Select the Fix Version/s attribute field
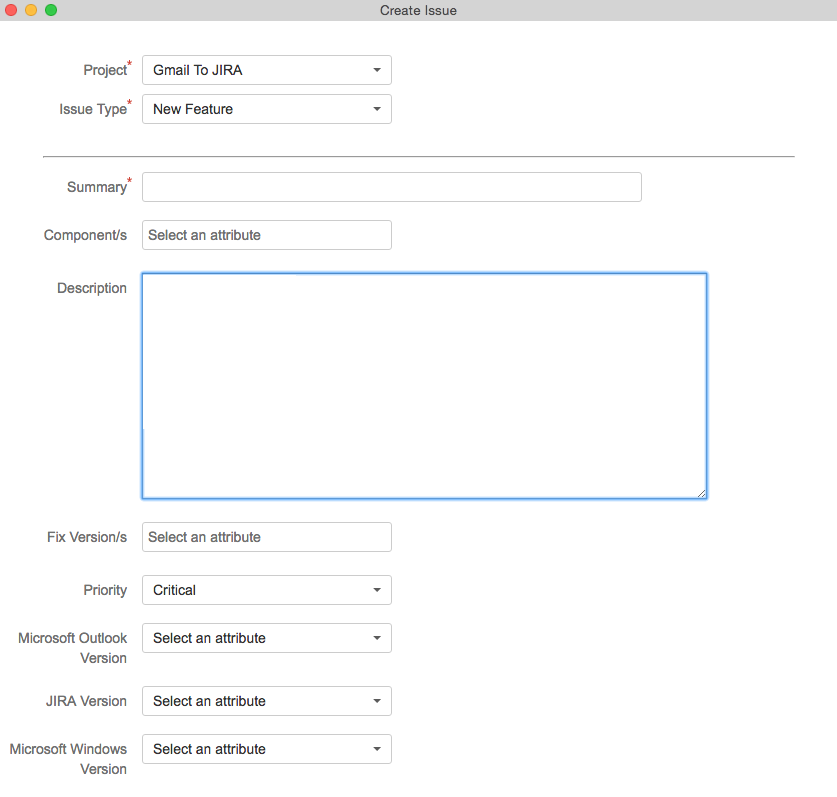Viewport: 837px width, 797px height. click(266, 537)
